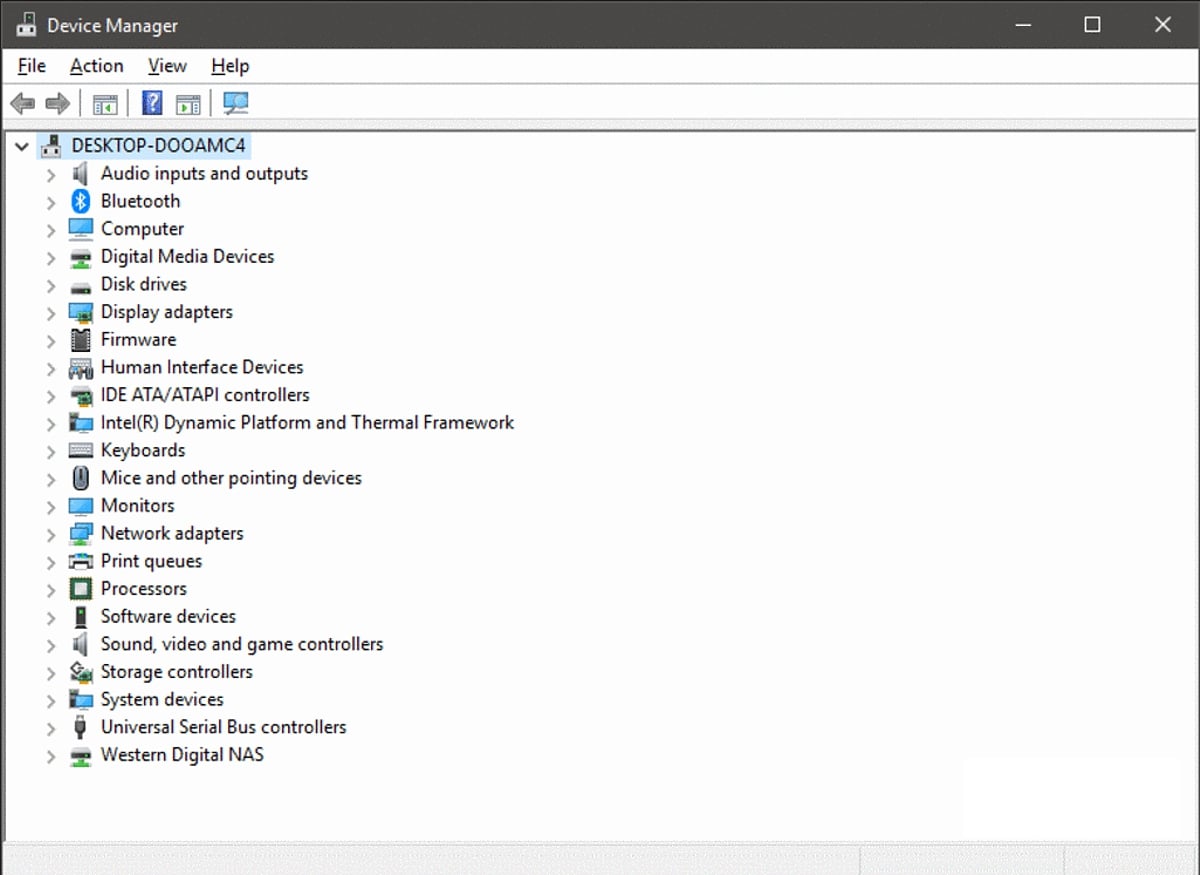Expand the Display adapters category
The width and height of the screenshot is (1200, 875).
pyautogui.click(x=51, y=313)
